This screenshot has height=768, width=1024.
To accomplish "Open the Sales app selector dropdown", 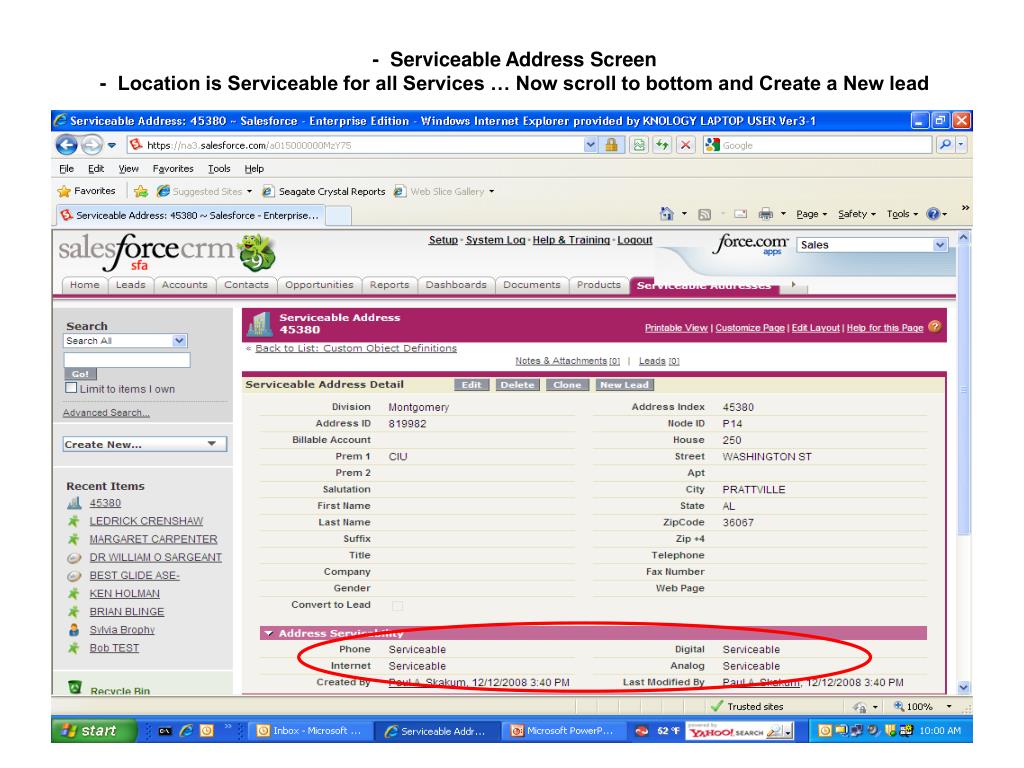I will [939, 245].
